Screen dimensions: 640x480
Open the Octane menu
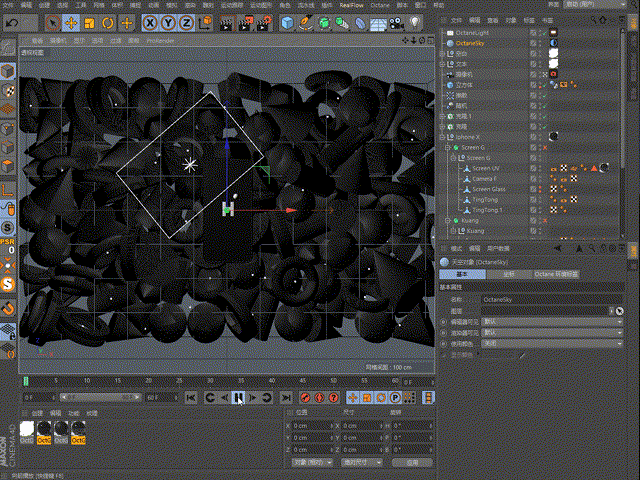(x=378, y=5)
